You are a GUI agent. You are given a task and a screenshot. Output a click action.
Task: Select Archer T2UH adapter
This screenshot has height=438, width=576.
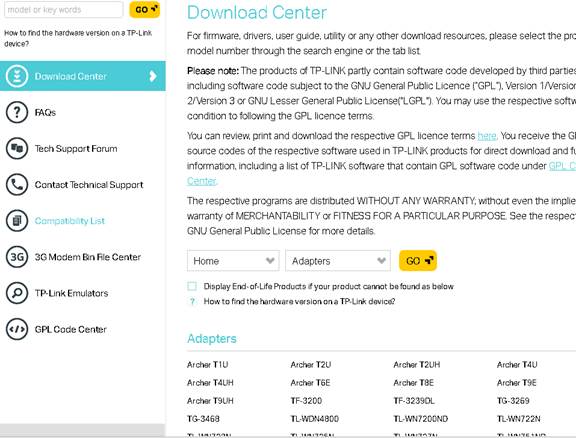pos(417,365)
